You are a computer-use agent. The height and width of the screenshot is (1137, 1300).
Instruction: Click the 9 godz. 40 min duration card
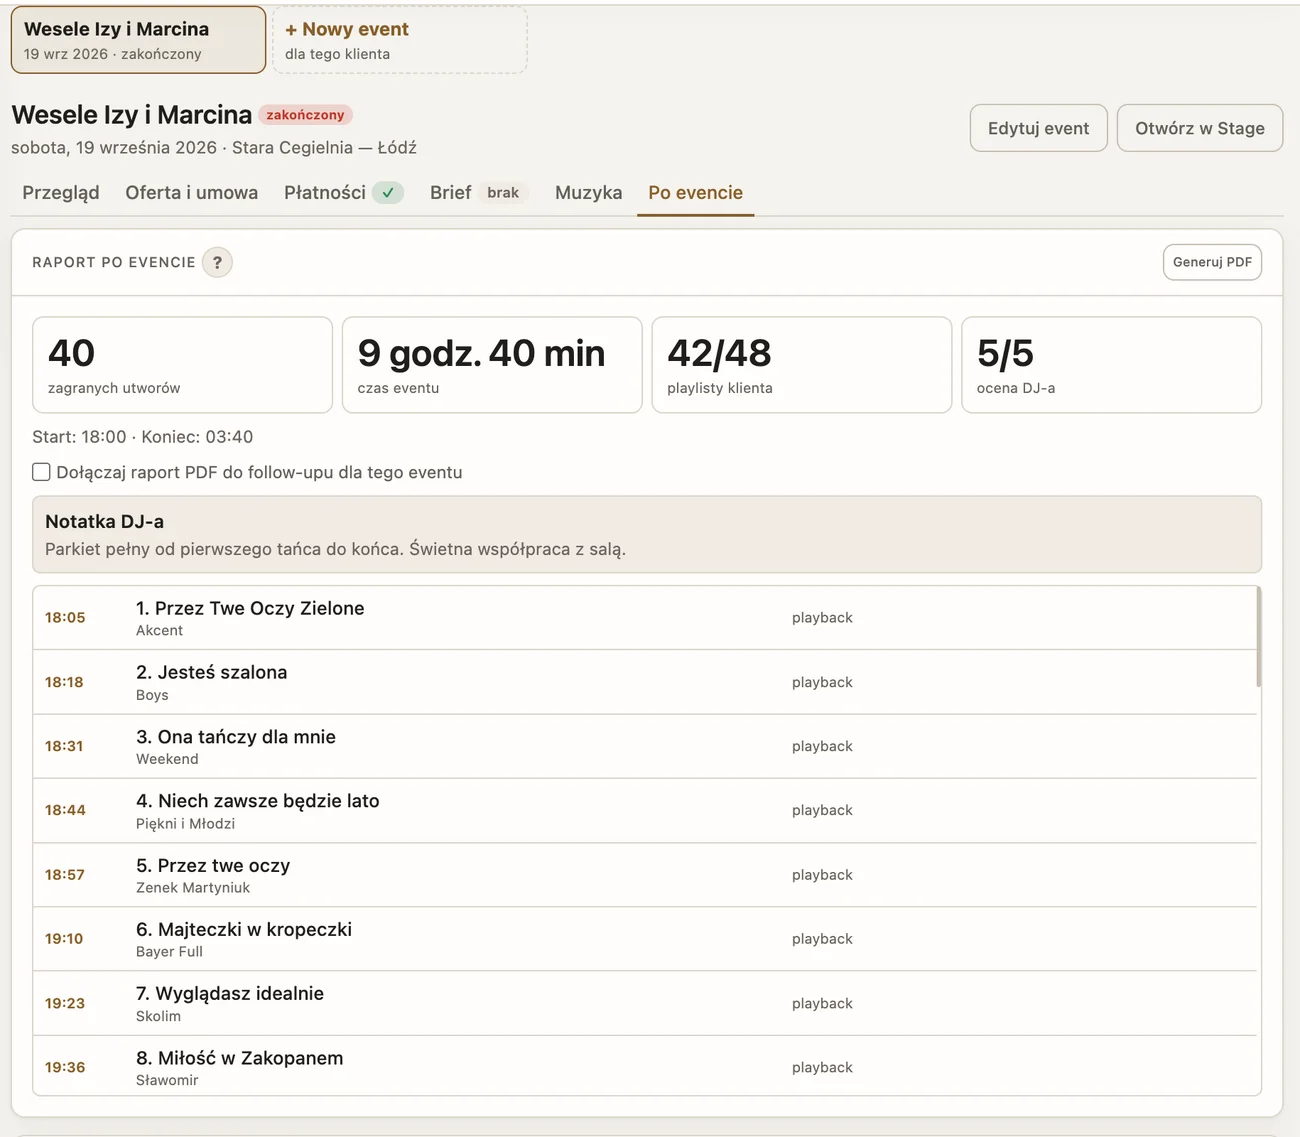(492, 365)
